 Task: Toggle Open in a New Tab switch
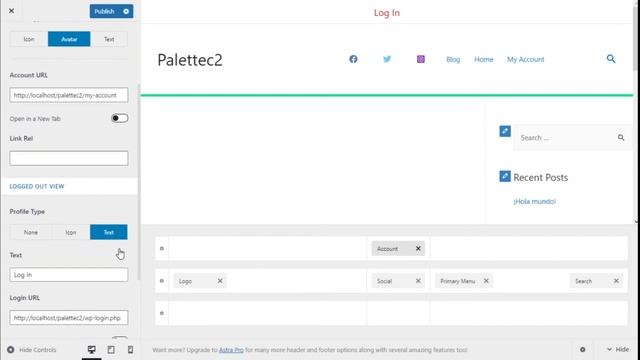click(120, 118)
